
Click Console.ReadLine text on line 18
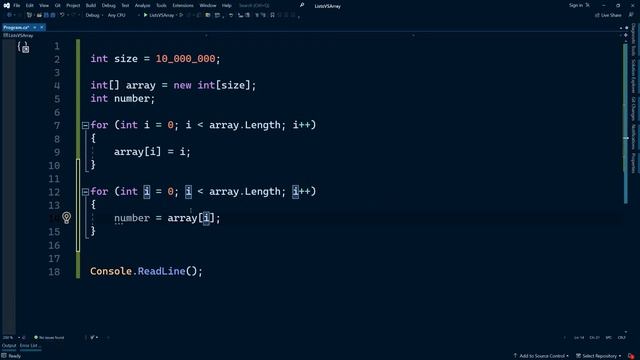pos(138,271)
